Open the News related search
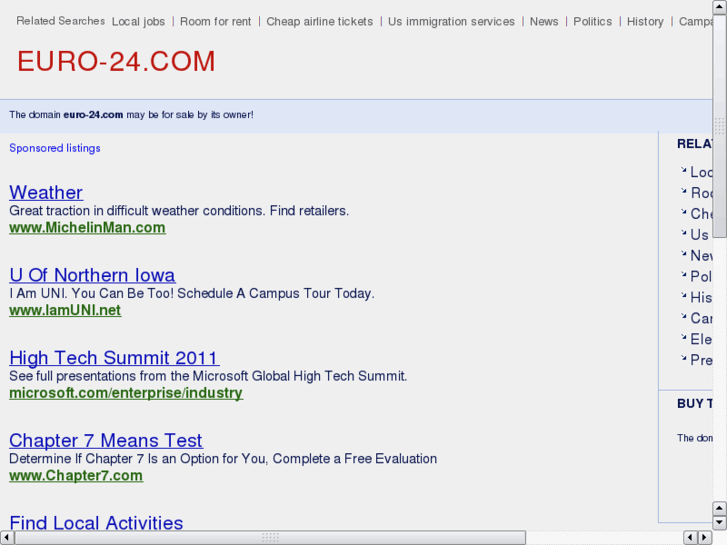Viewport: 727px width, 545px height. click(544, 22)
